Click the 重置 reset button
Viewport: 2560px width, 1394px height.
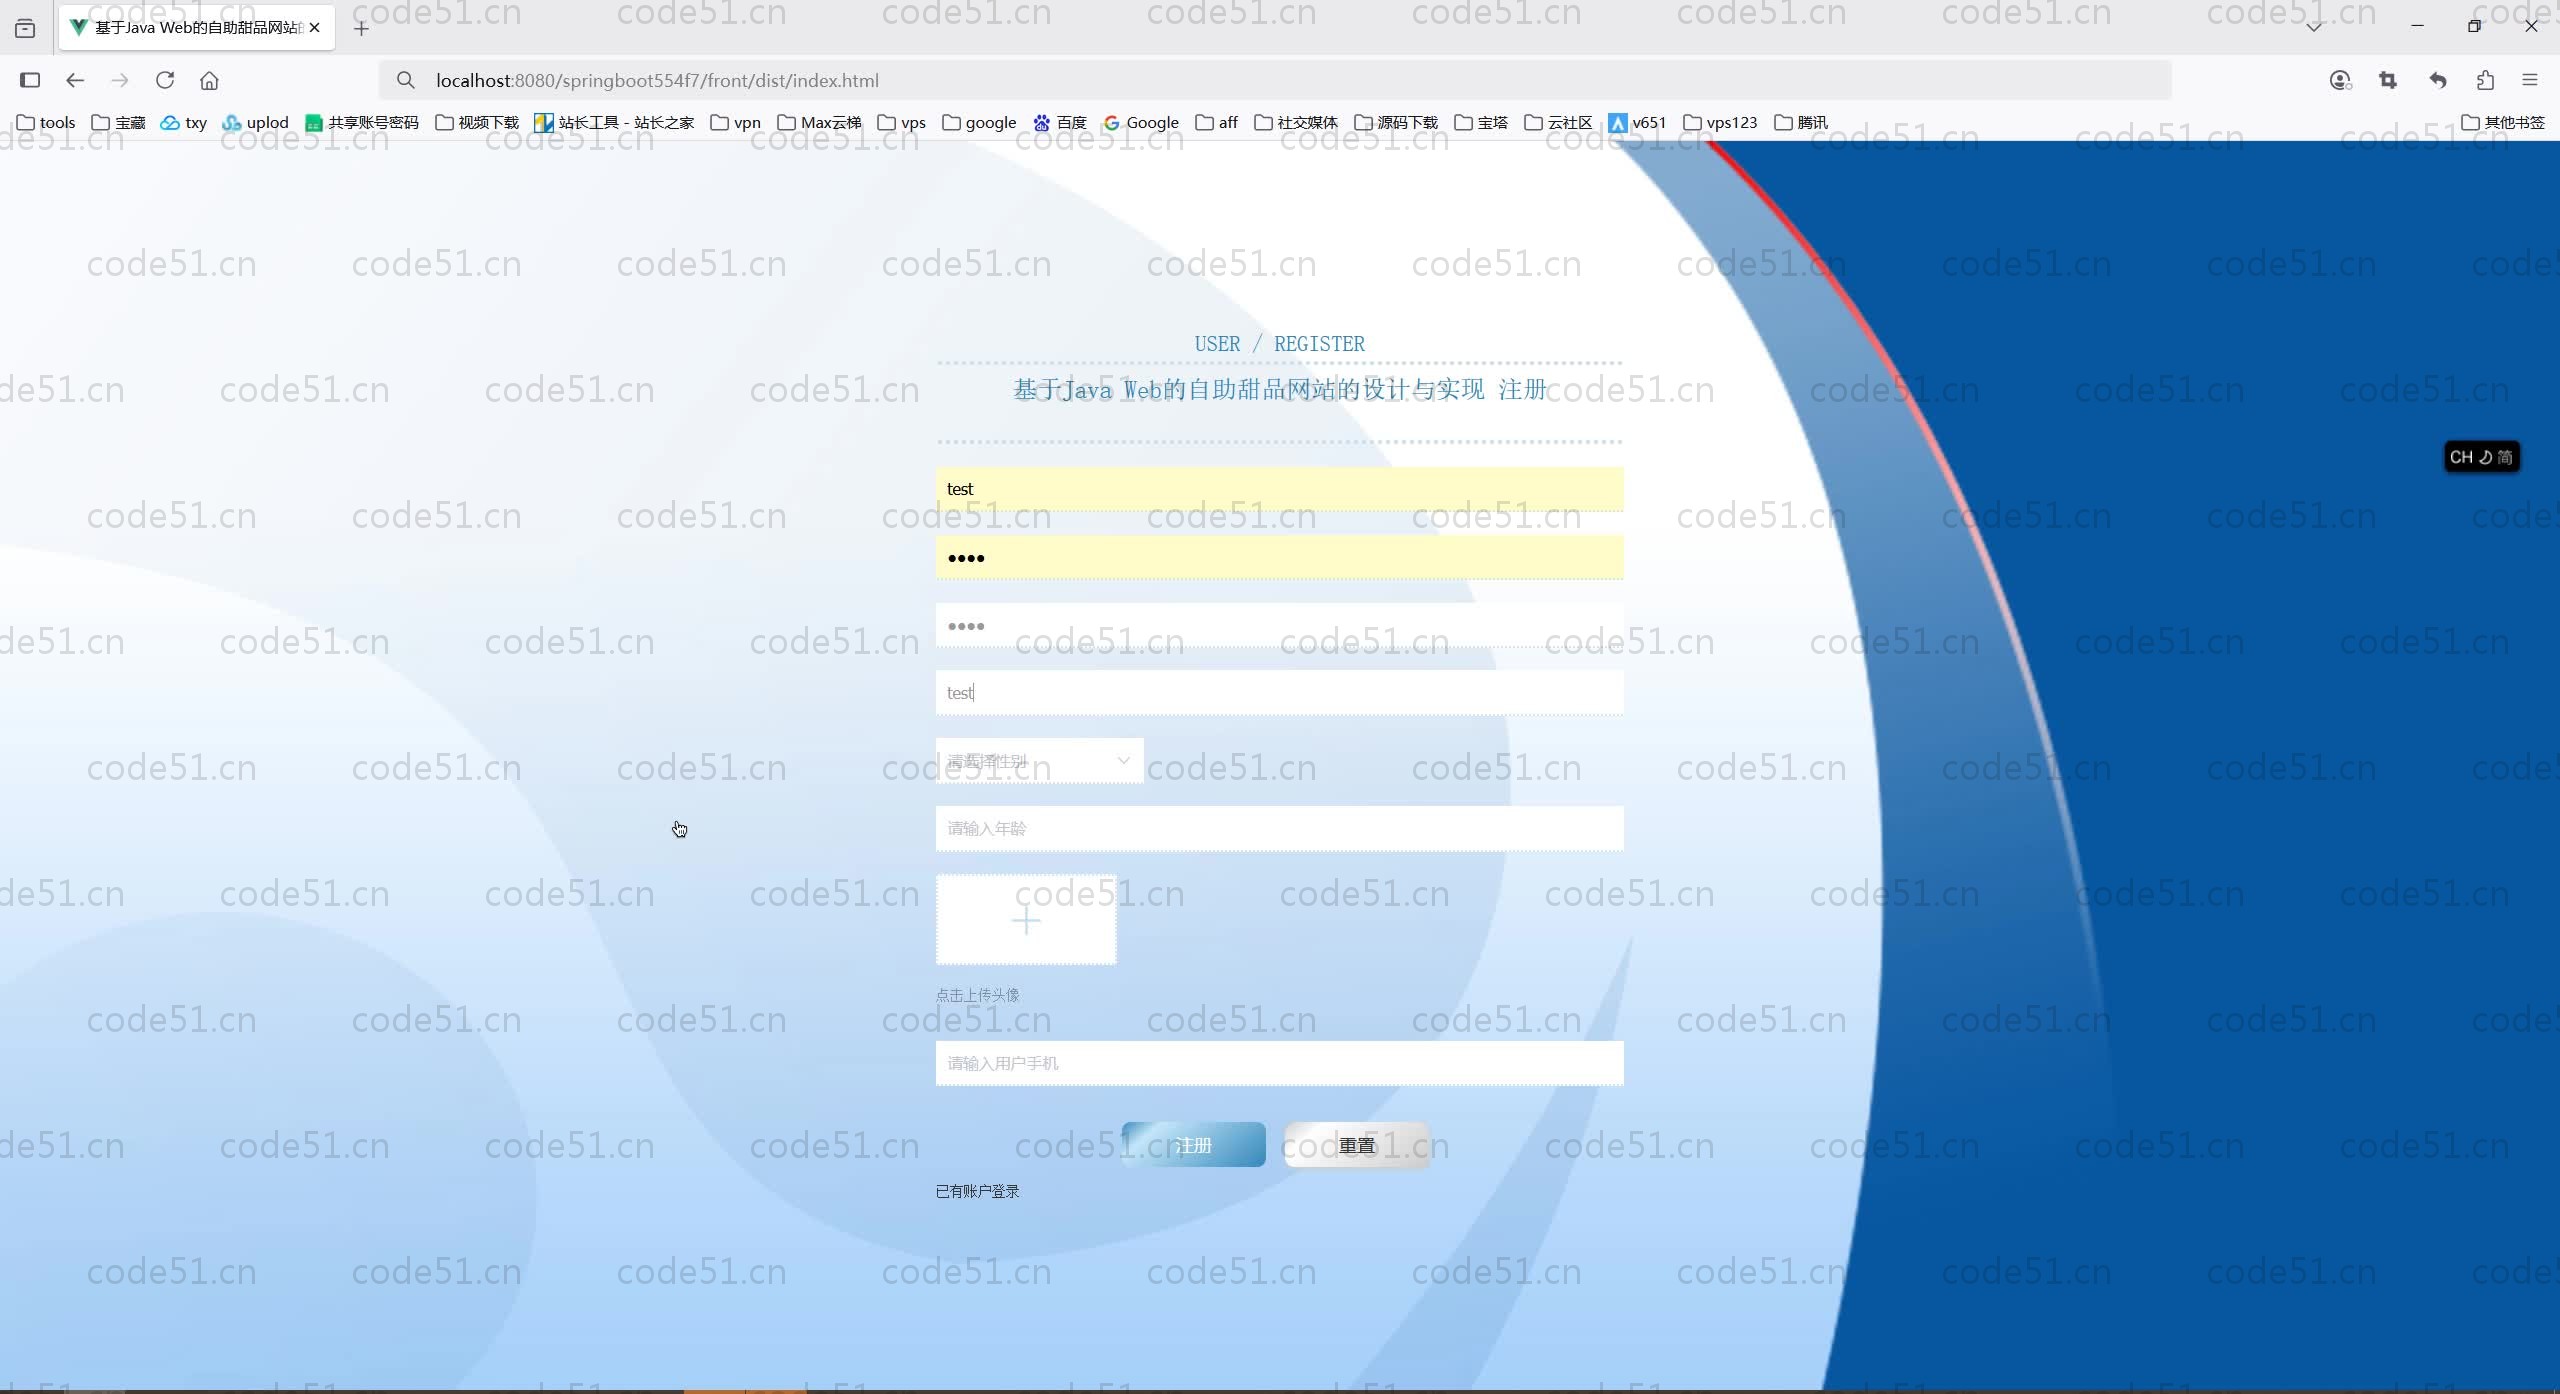(1357, 1145)
